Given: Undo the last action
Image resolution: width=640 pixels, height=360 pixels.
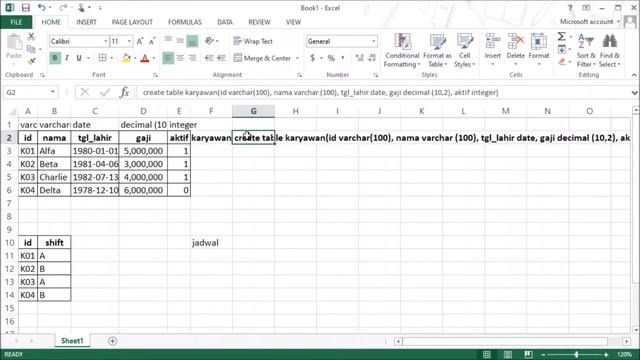Looking at the screenshot, I should coord(41,7).
